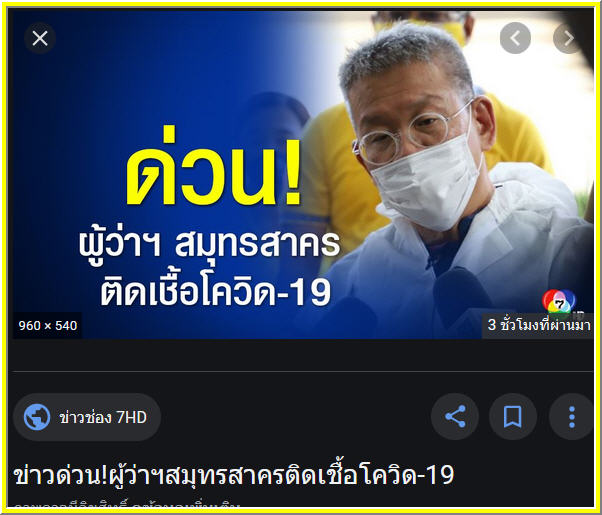
Task: Click the yellow ด่วน! text in the image
Action: point(213,167)
